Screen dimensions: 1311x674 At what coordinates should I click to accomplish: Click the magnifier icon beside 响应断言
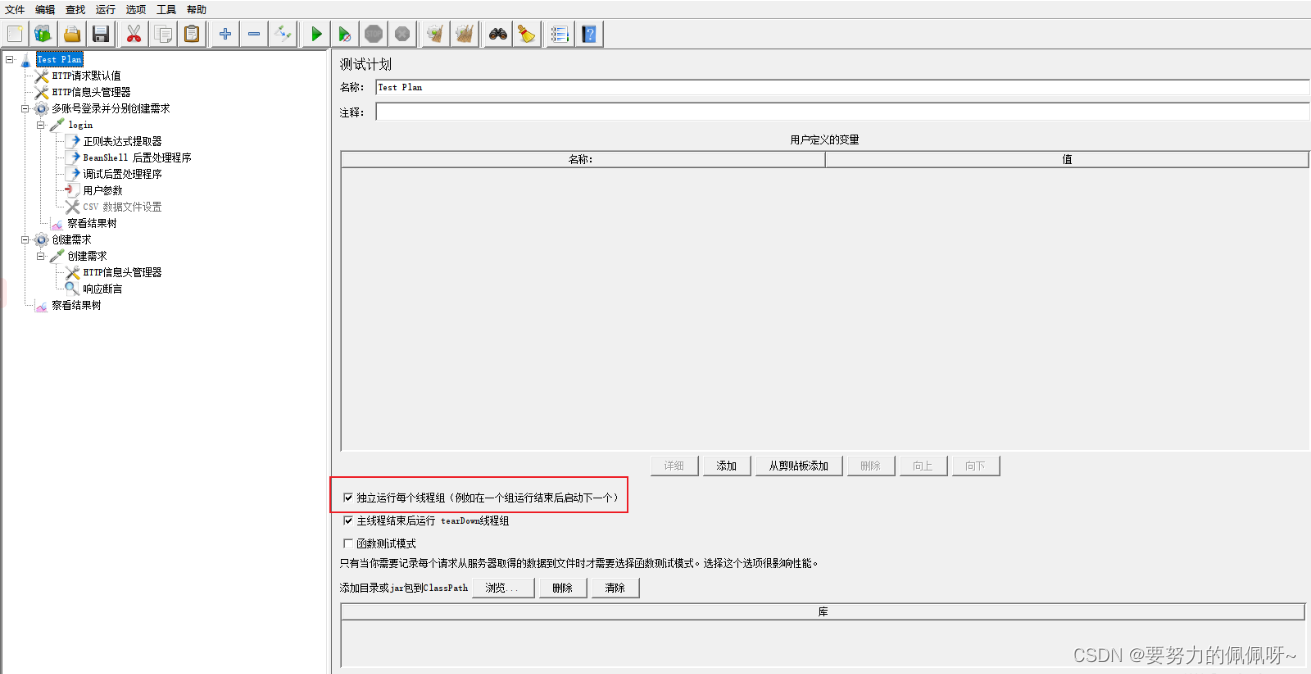[72, 289]
